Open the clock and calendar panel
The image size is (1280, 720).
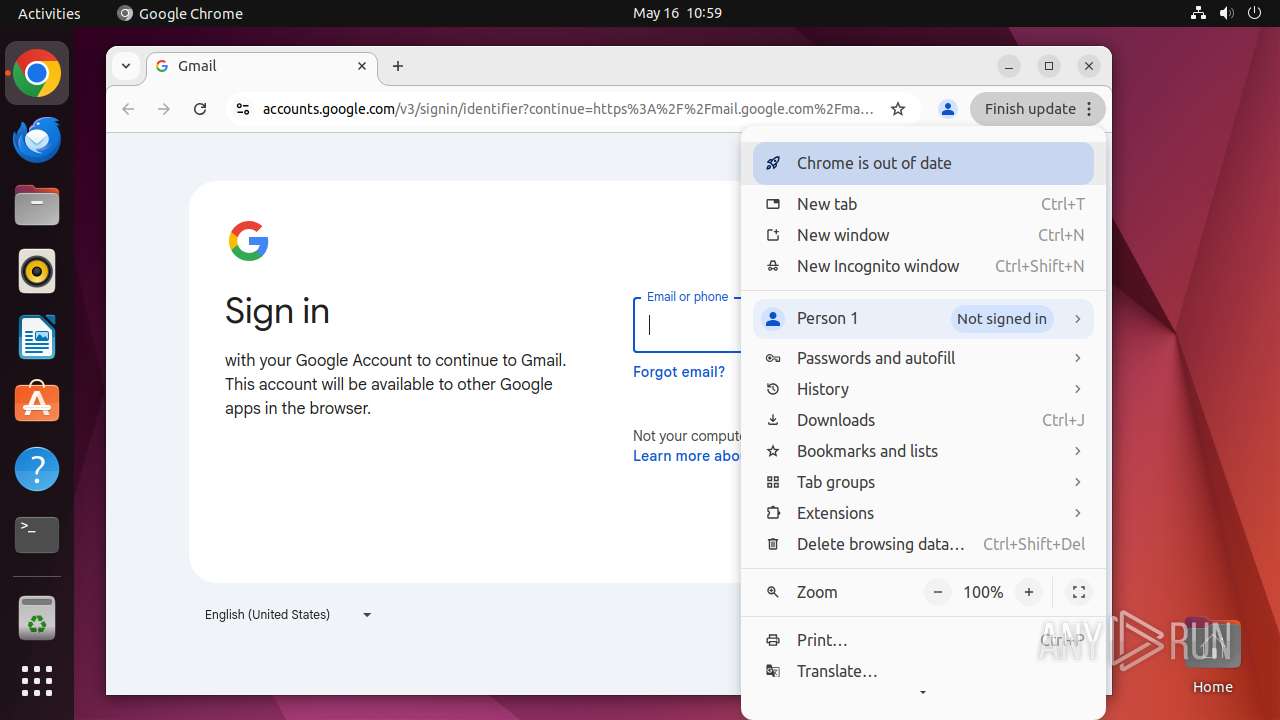tap(677, 13)
